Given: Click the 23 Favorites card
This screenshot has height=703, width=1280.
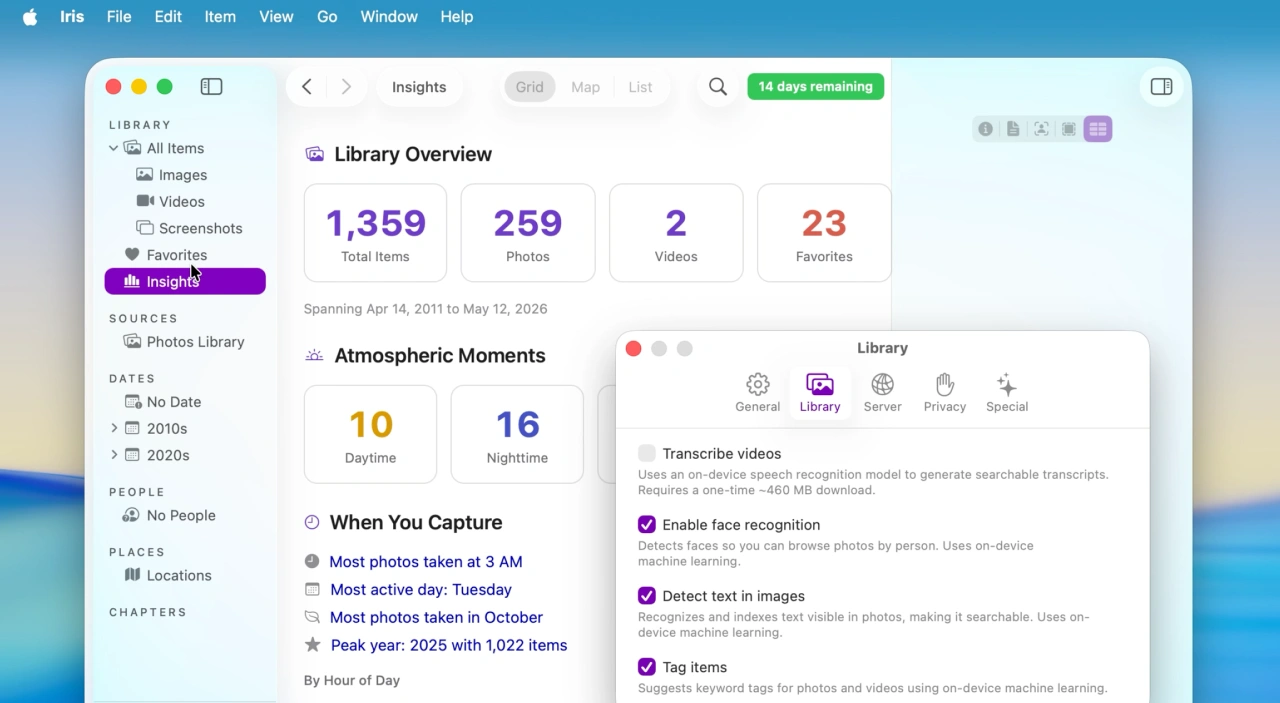Looking at the screenshot, I should coord(824,233).
